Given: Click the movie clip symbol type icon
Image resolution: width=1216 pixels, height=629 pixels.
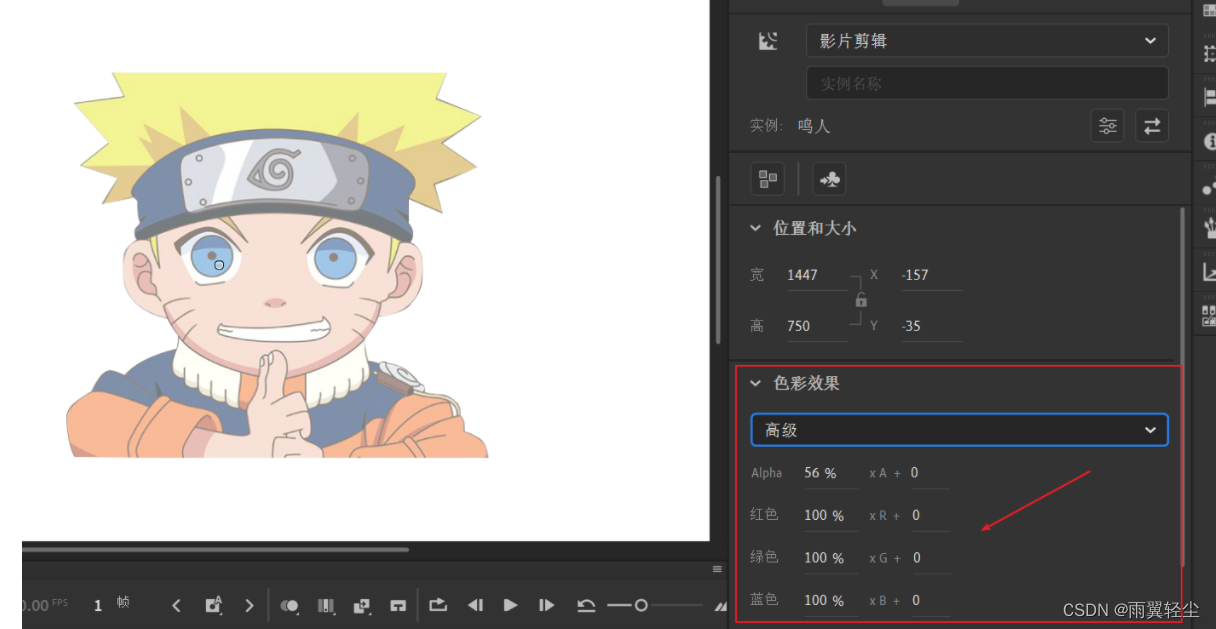Looking at the screenshot, I should click(768, 41).
